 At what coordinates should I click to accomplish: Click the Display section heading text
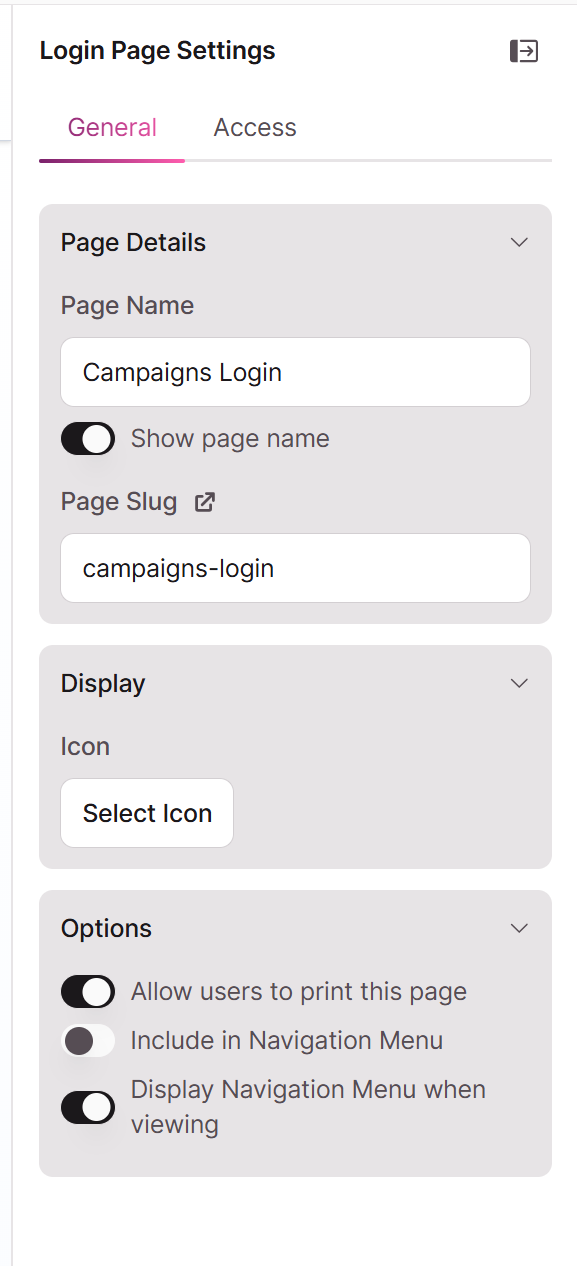pos(103,684)
